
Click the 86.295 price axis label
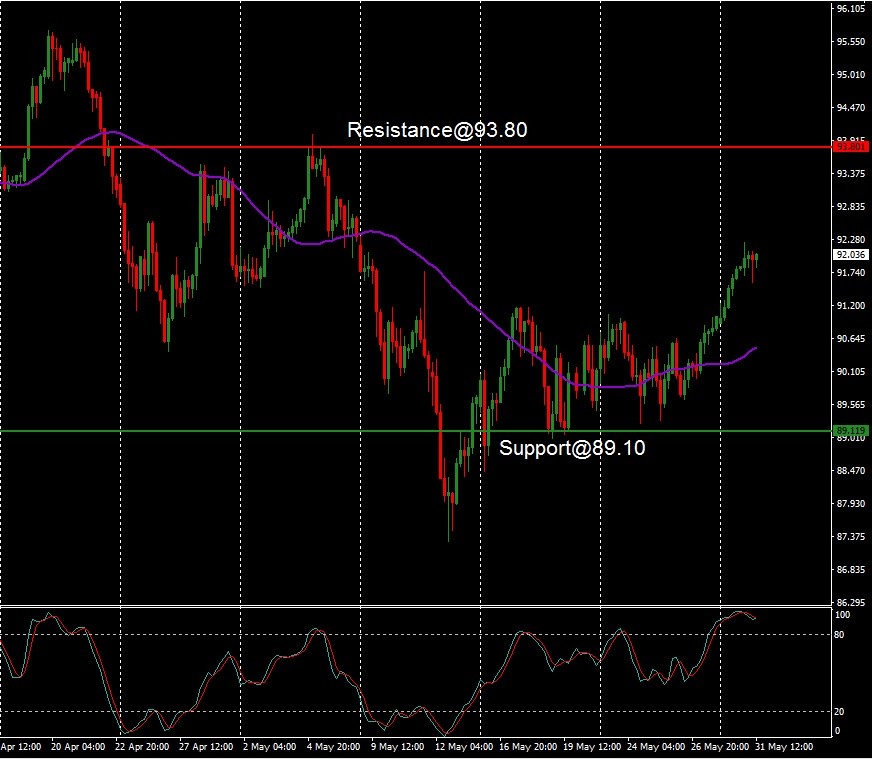[851, 602]
